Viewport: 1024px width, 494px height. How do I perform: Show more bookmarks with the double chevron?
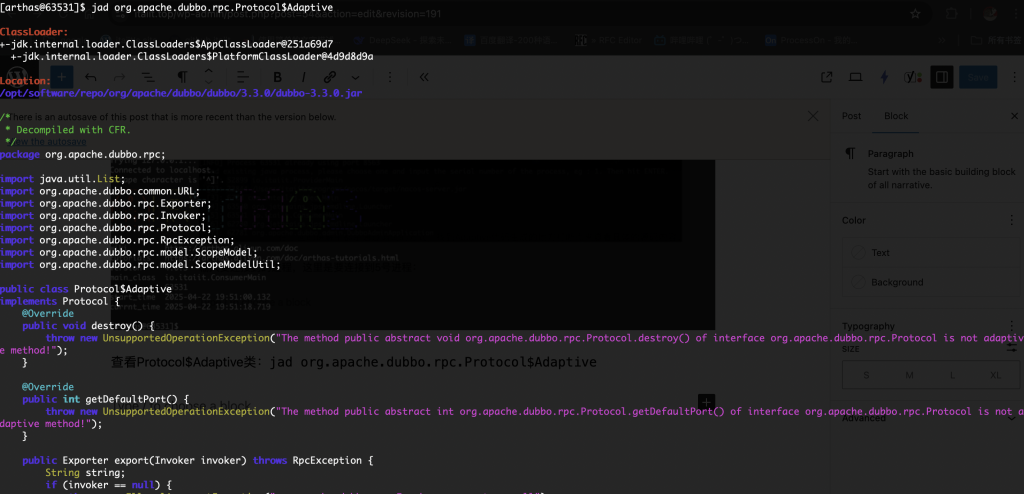pos(941,40)
